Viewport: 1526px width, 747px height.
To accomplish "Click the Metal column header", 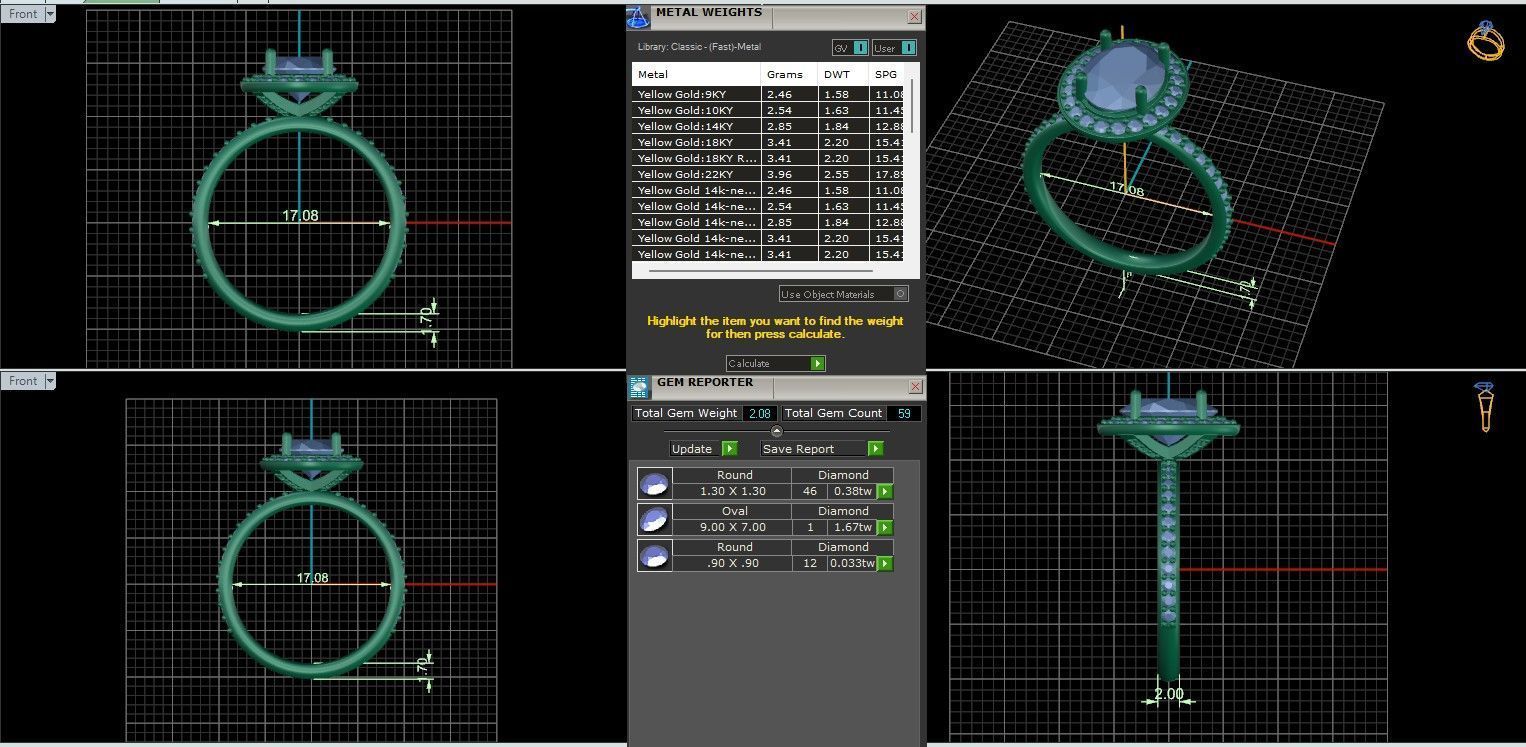I will pos(696,75).
